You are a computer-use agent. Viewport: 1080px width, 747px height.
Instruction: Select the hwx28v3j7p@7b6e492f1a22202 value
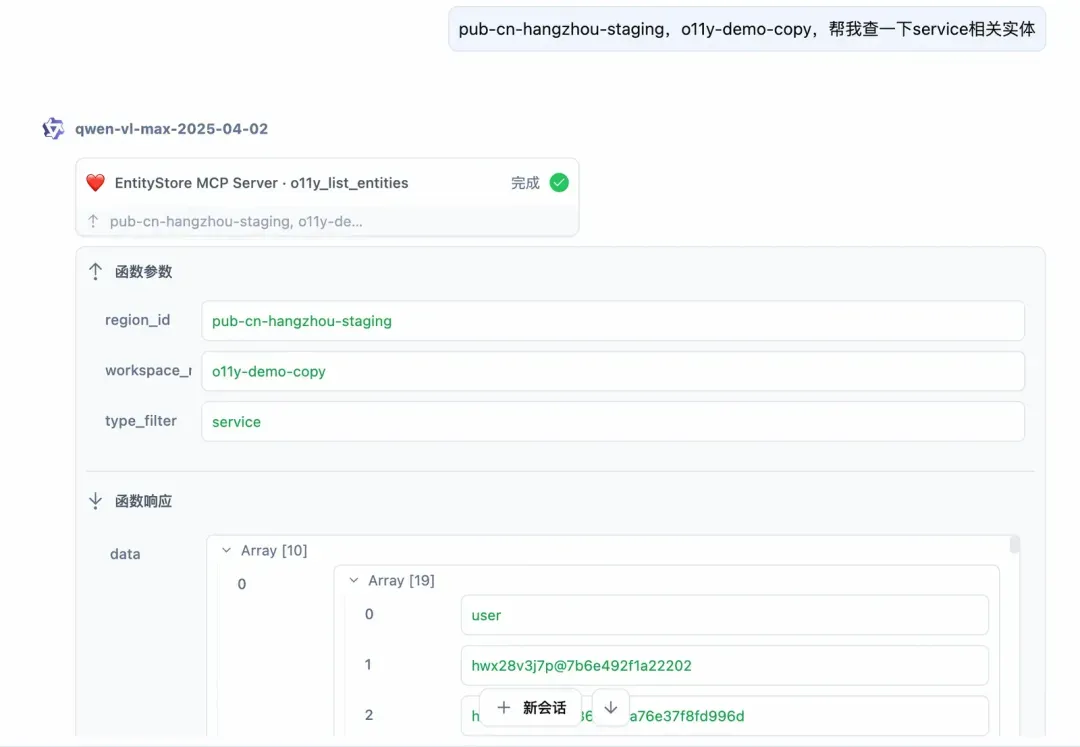[x=725, y=665]
